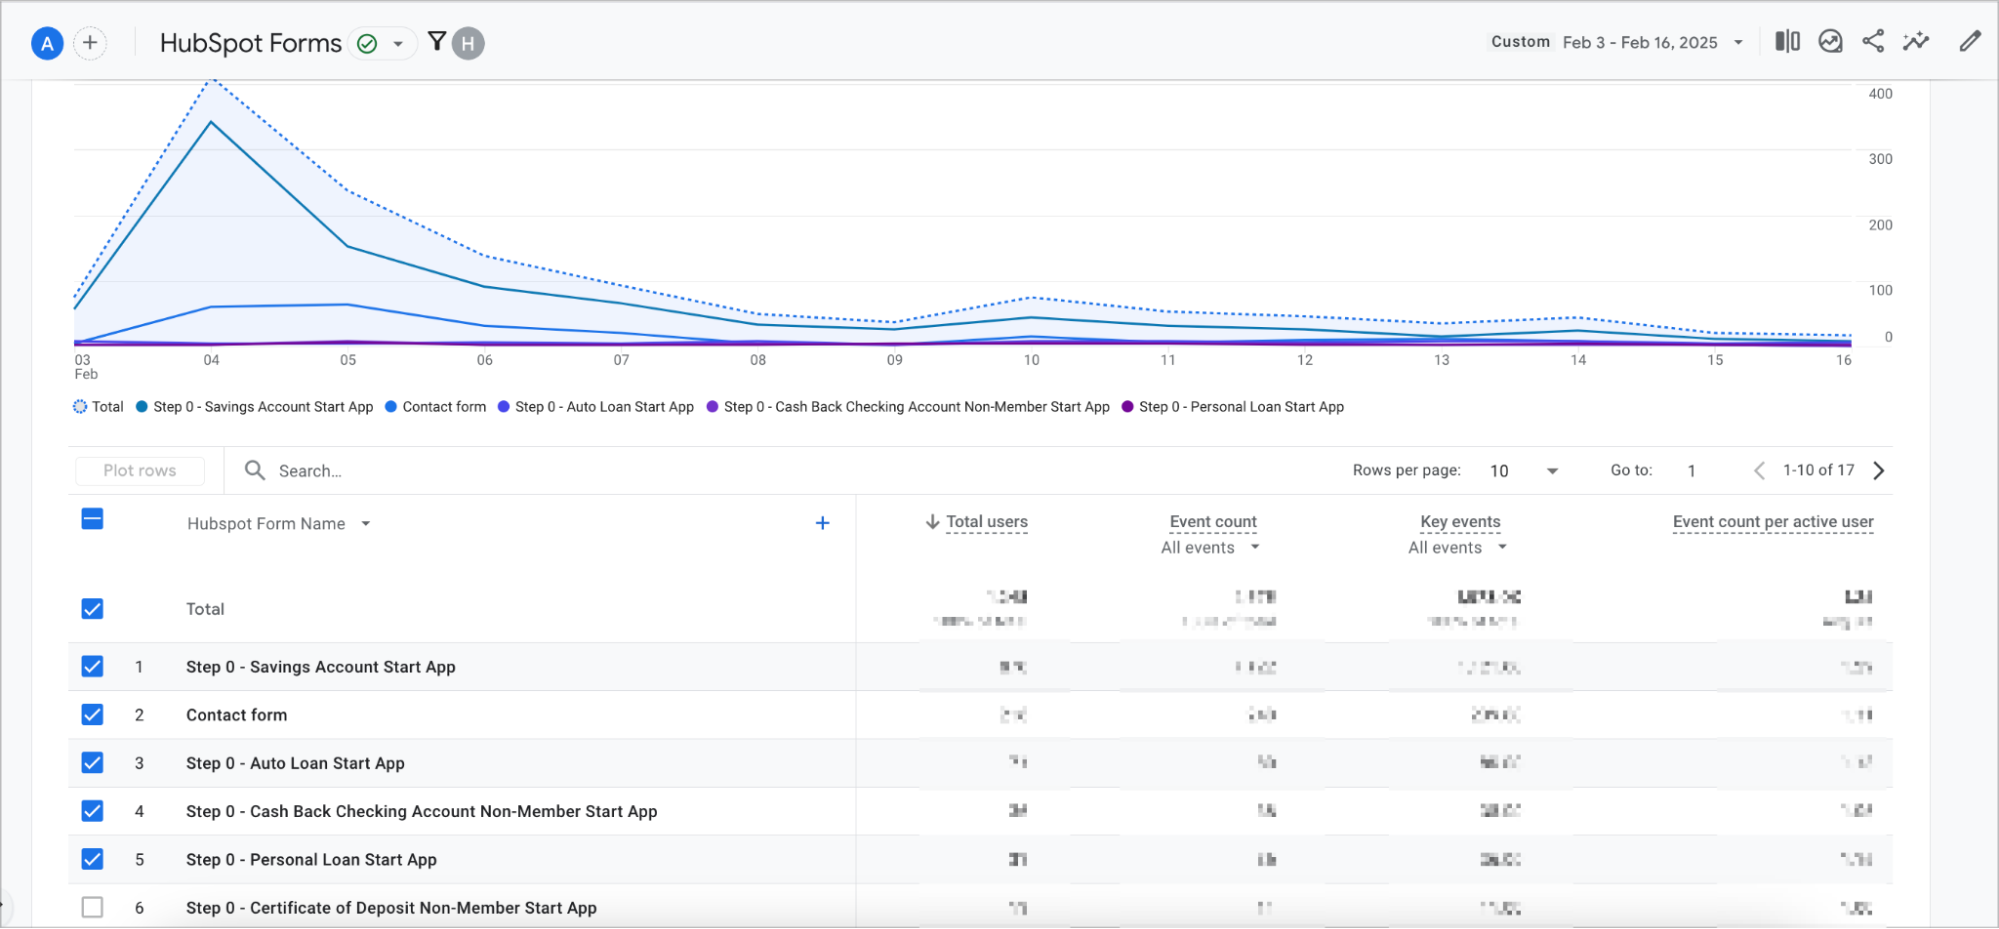1999x929 pixels.
Task: Click 'Step 0 - Savings Account Start App' row text
Action: click(320, 667)
